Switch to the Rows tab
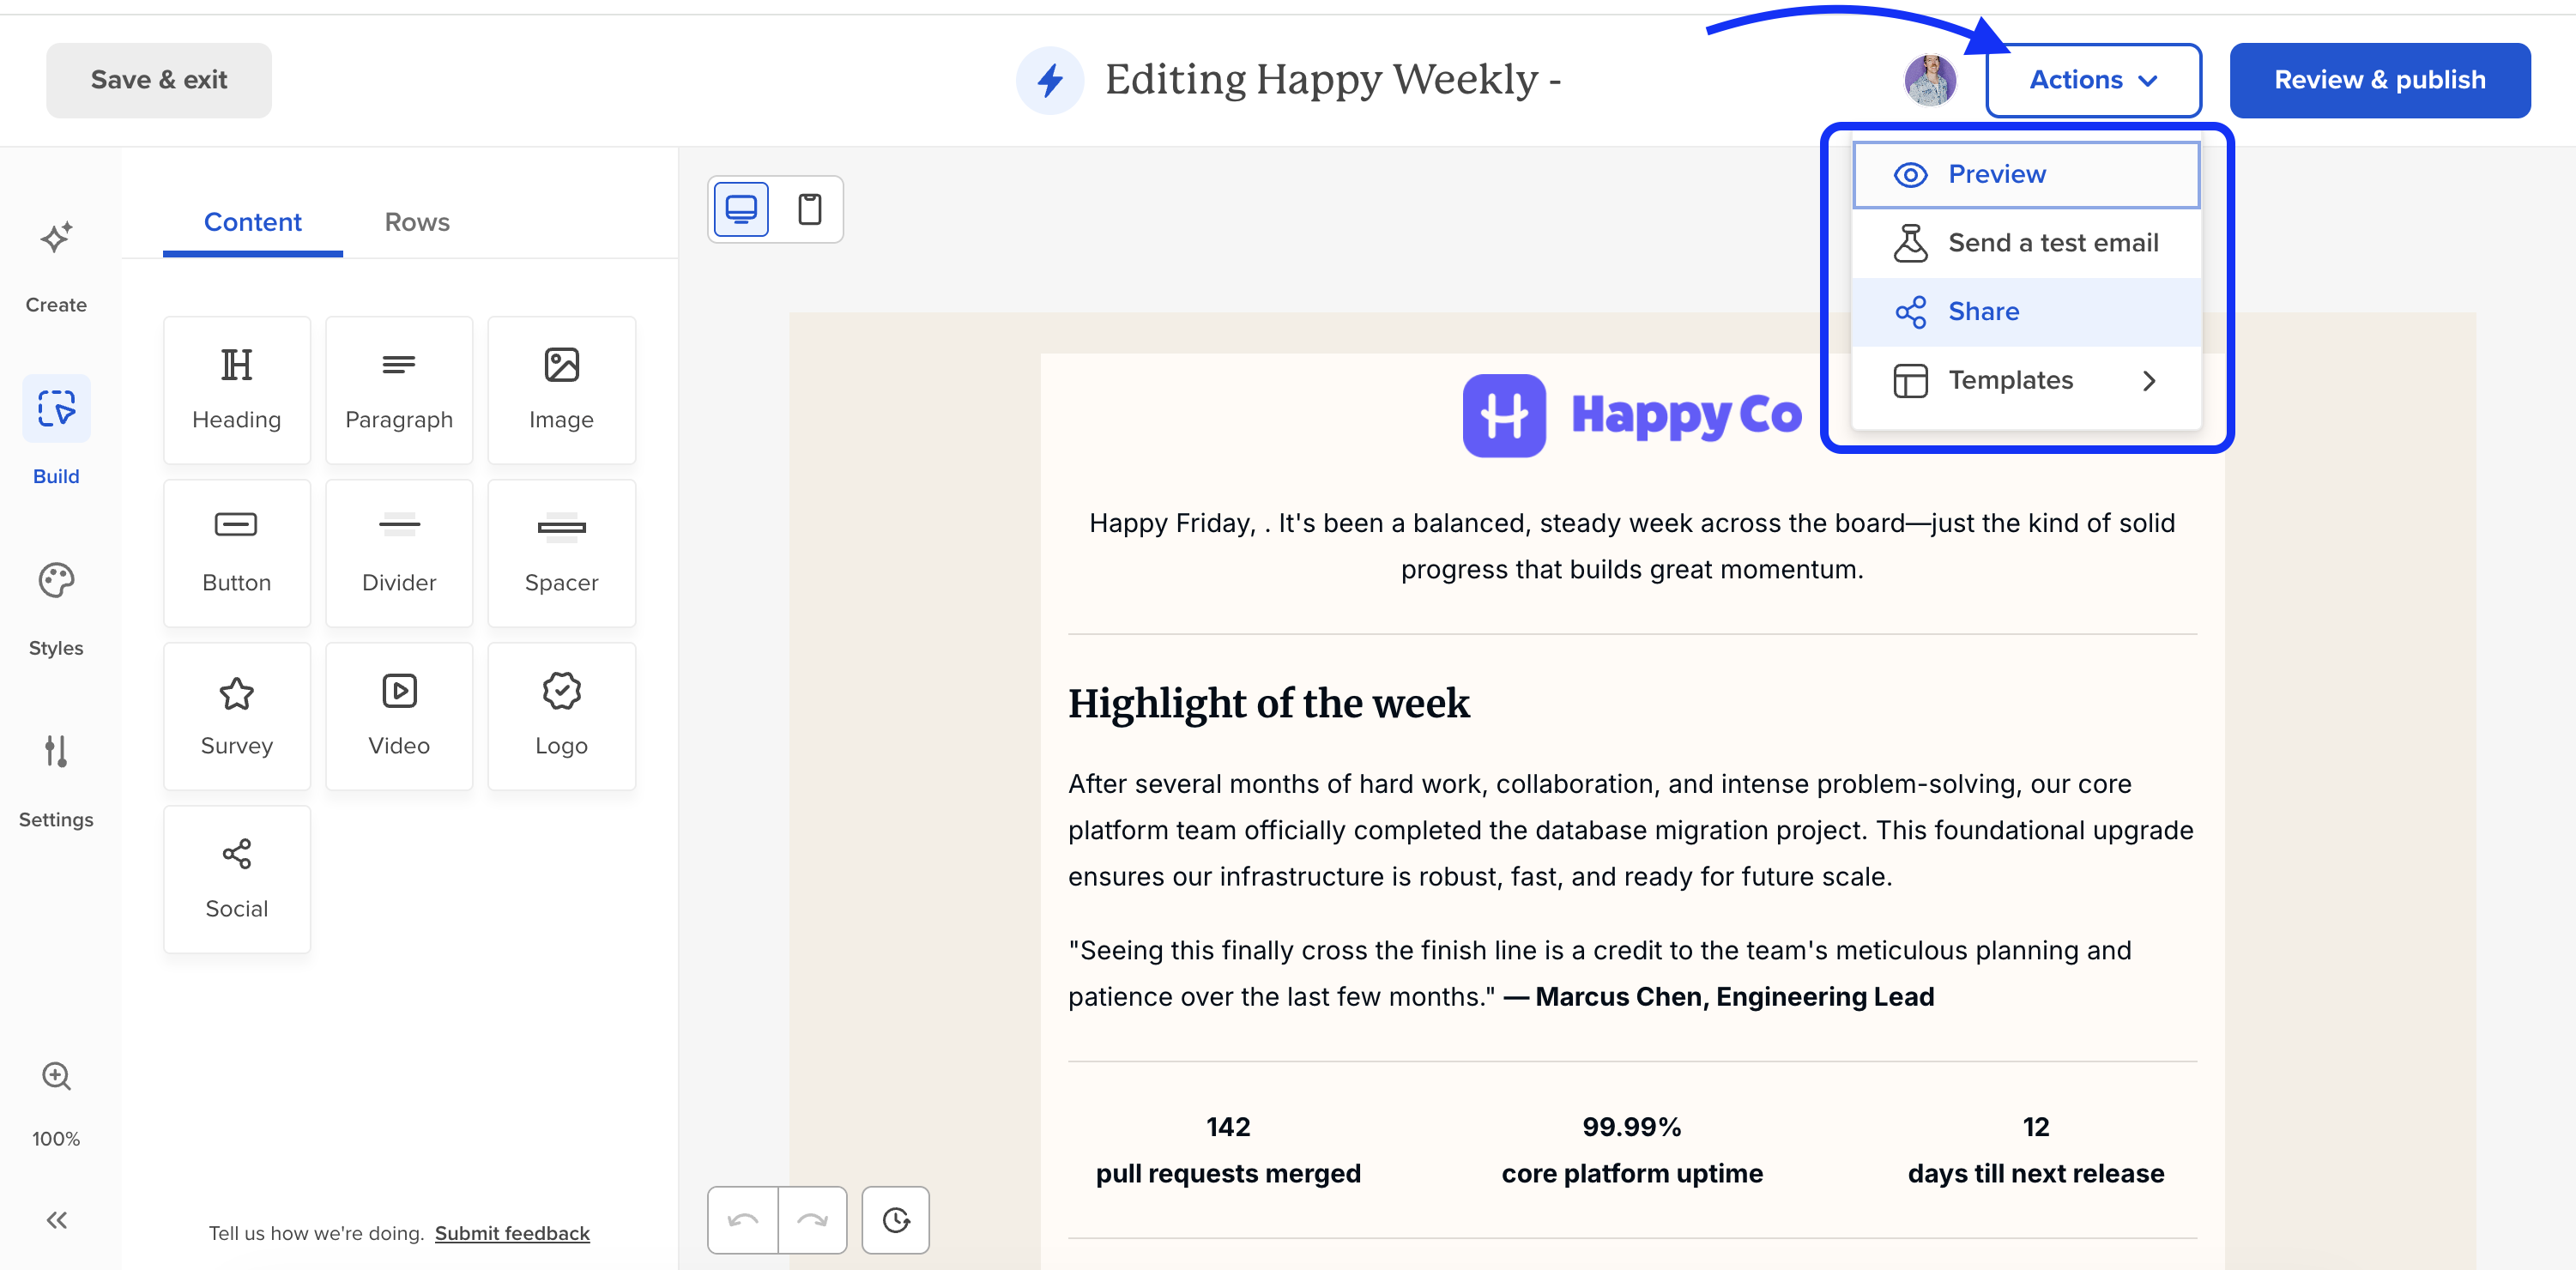2576x1270 pixels. [417, 222]
